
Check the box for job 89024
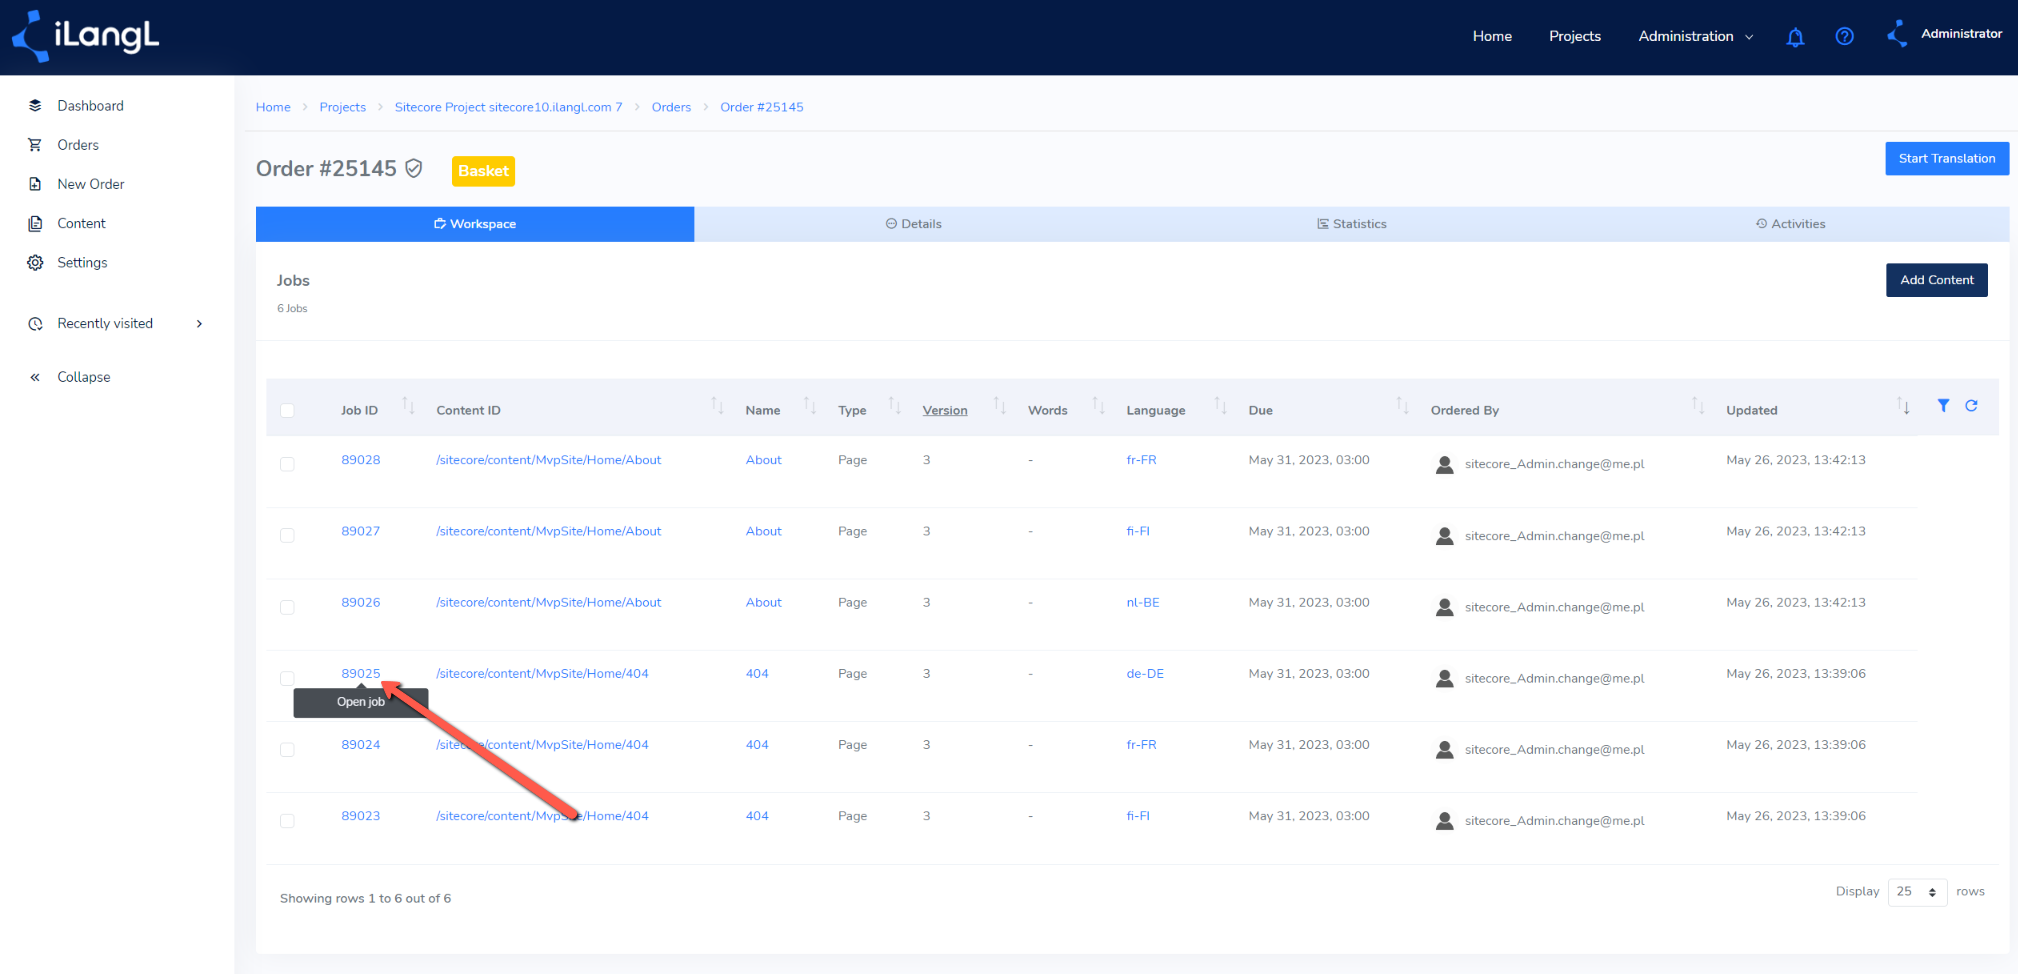pyautogui.click(x=287, y=749)
